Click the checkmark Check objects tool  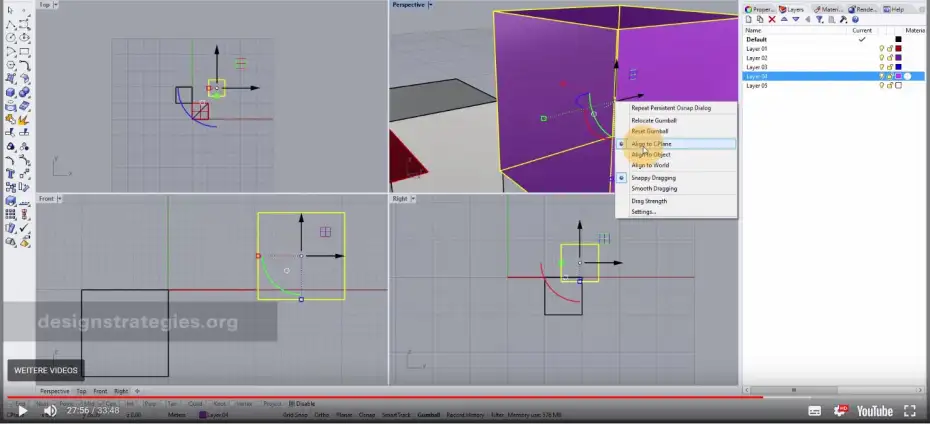click(24, 228)
